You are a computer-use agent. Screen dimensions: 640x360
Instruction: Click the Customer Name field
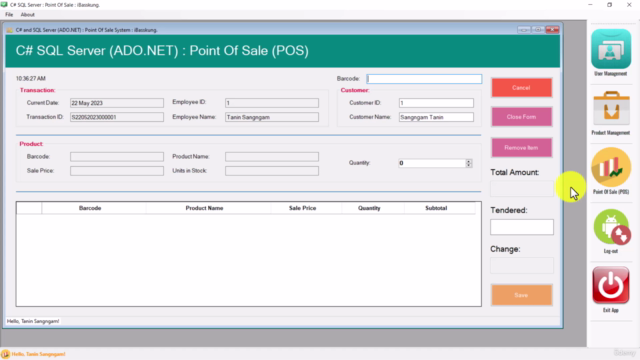click(x=436, y=117)
